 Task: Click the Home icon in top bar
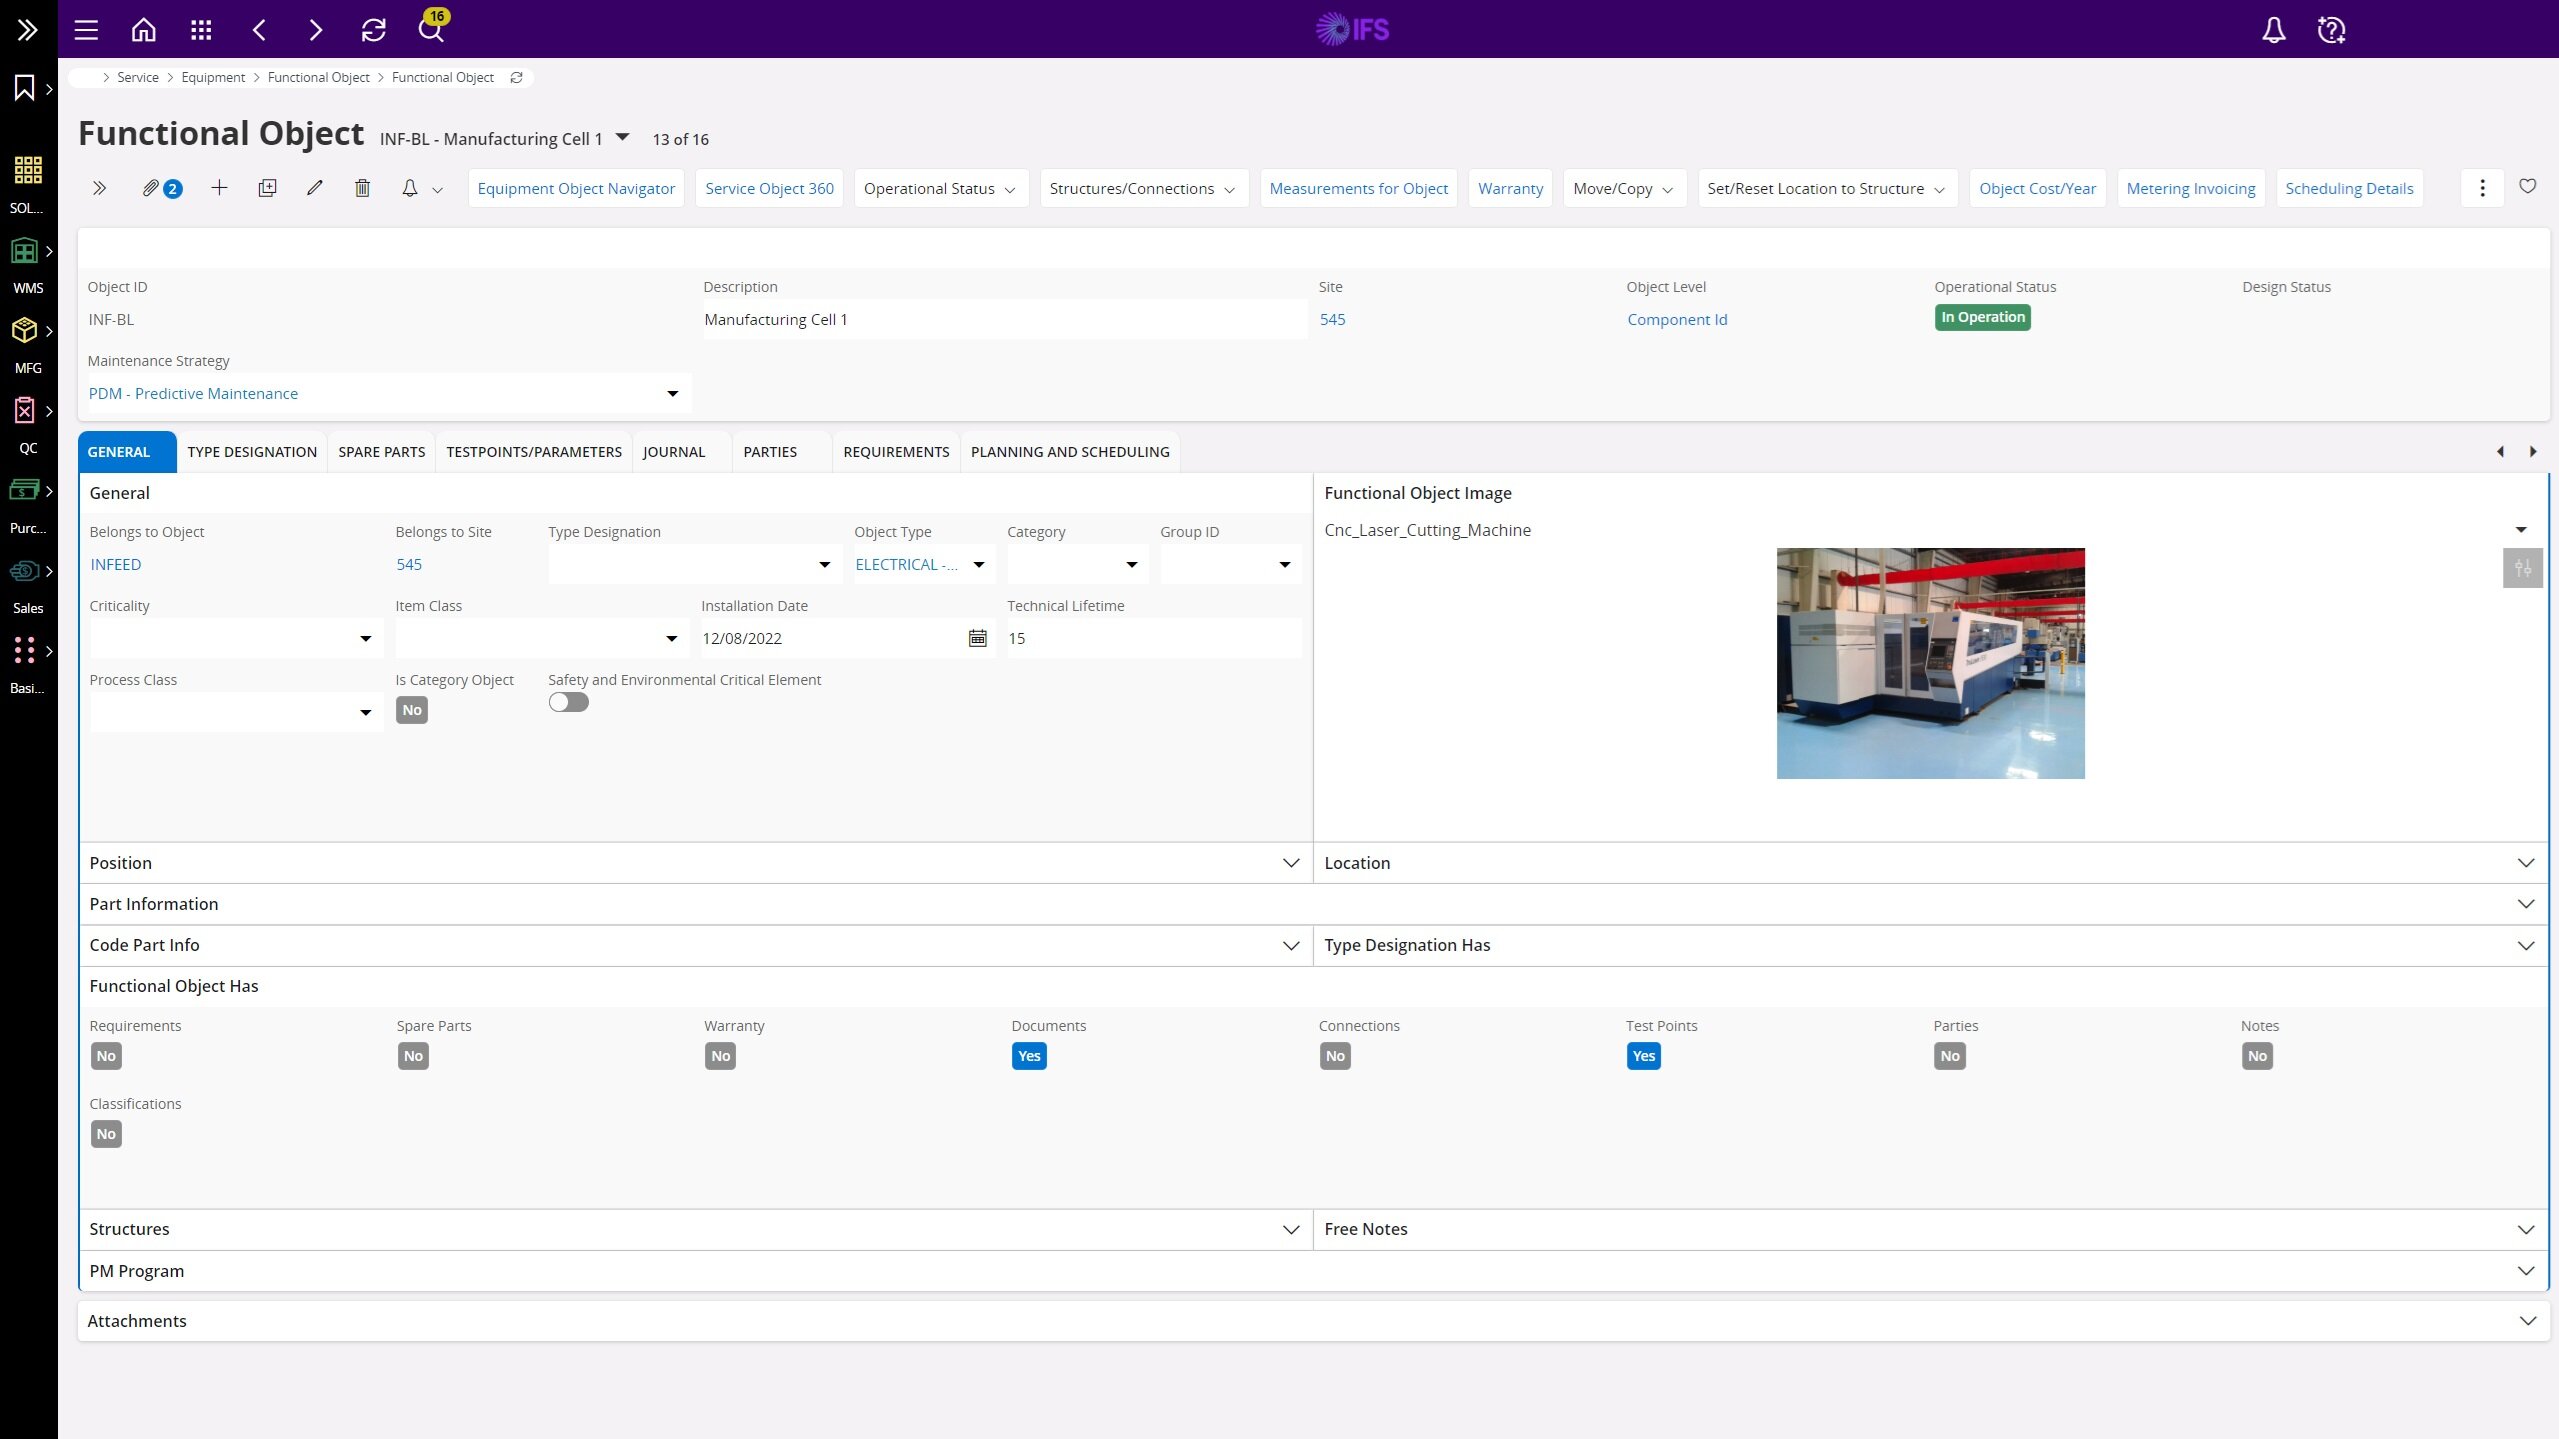[144, 30]
